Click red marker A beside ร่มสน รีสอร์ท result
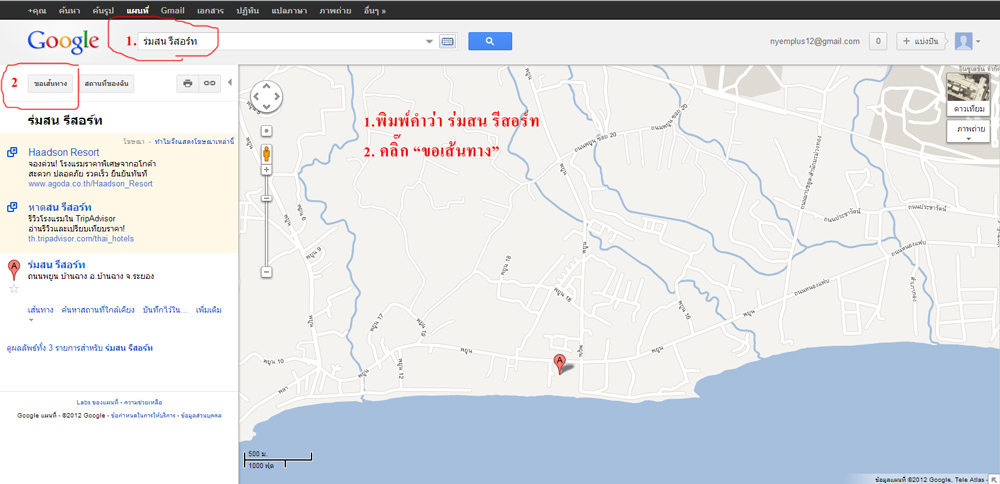This screenshot has width=1000, height=484. pyautogui.click(x=13, y=270)
